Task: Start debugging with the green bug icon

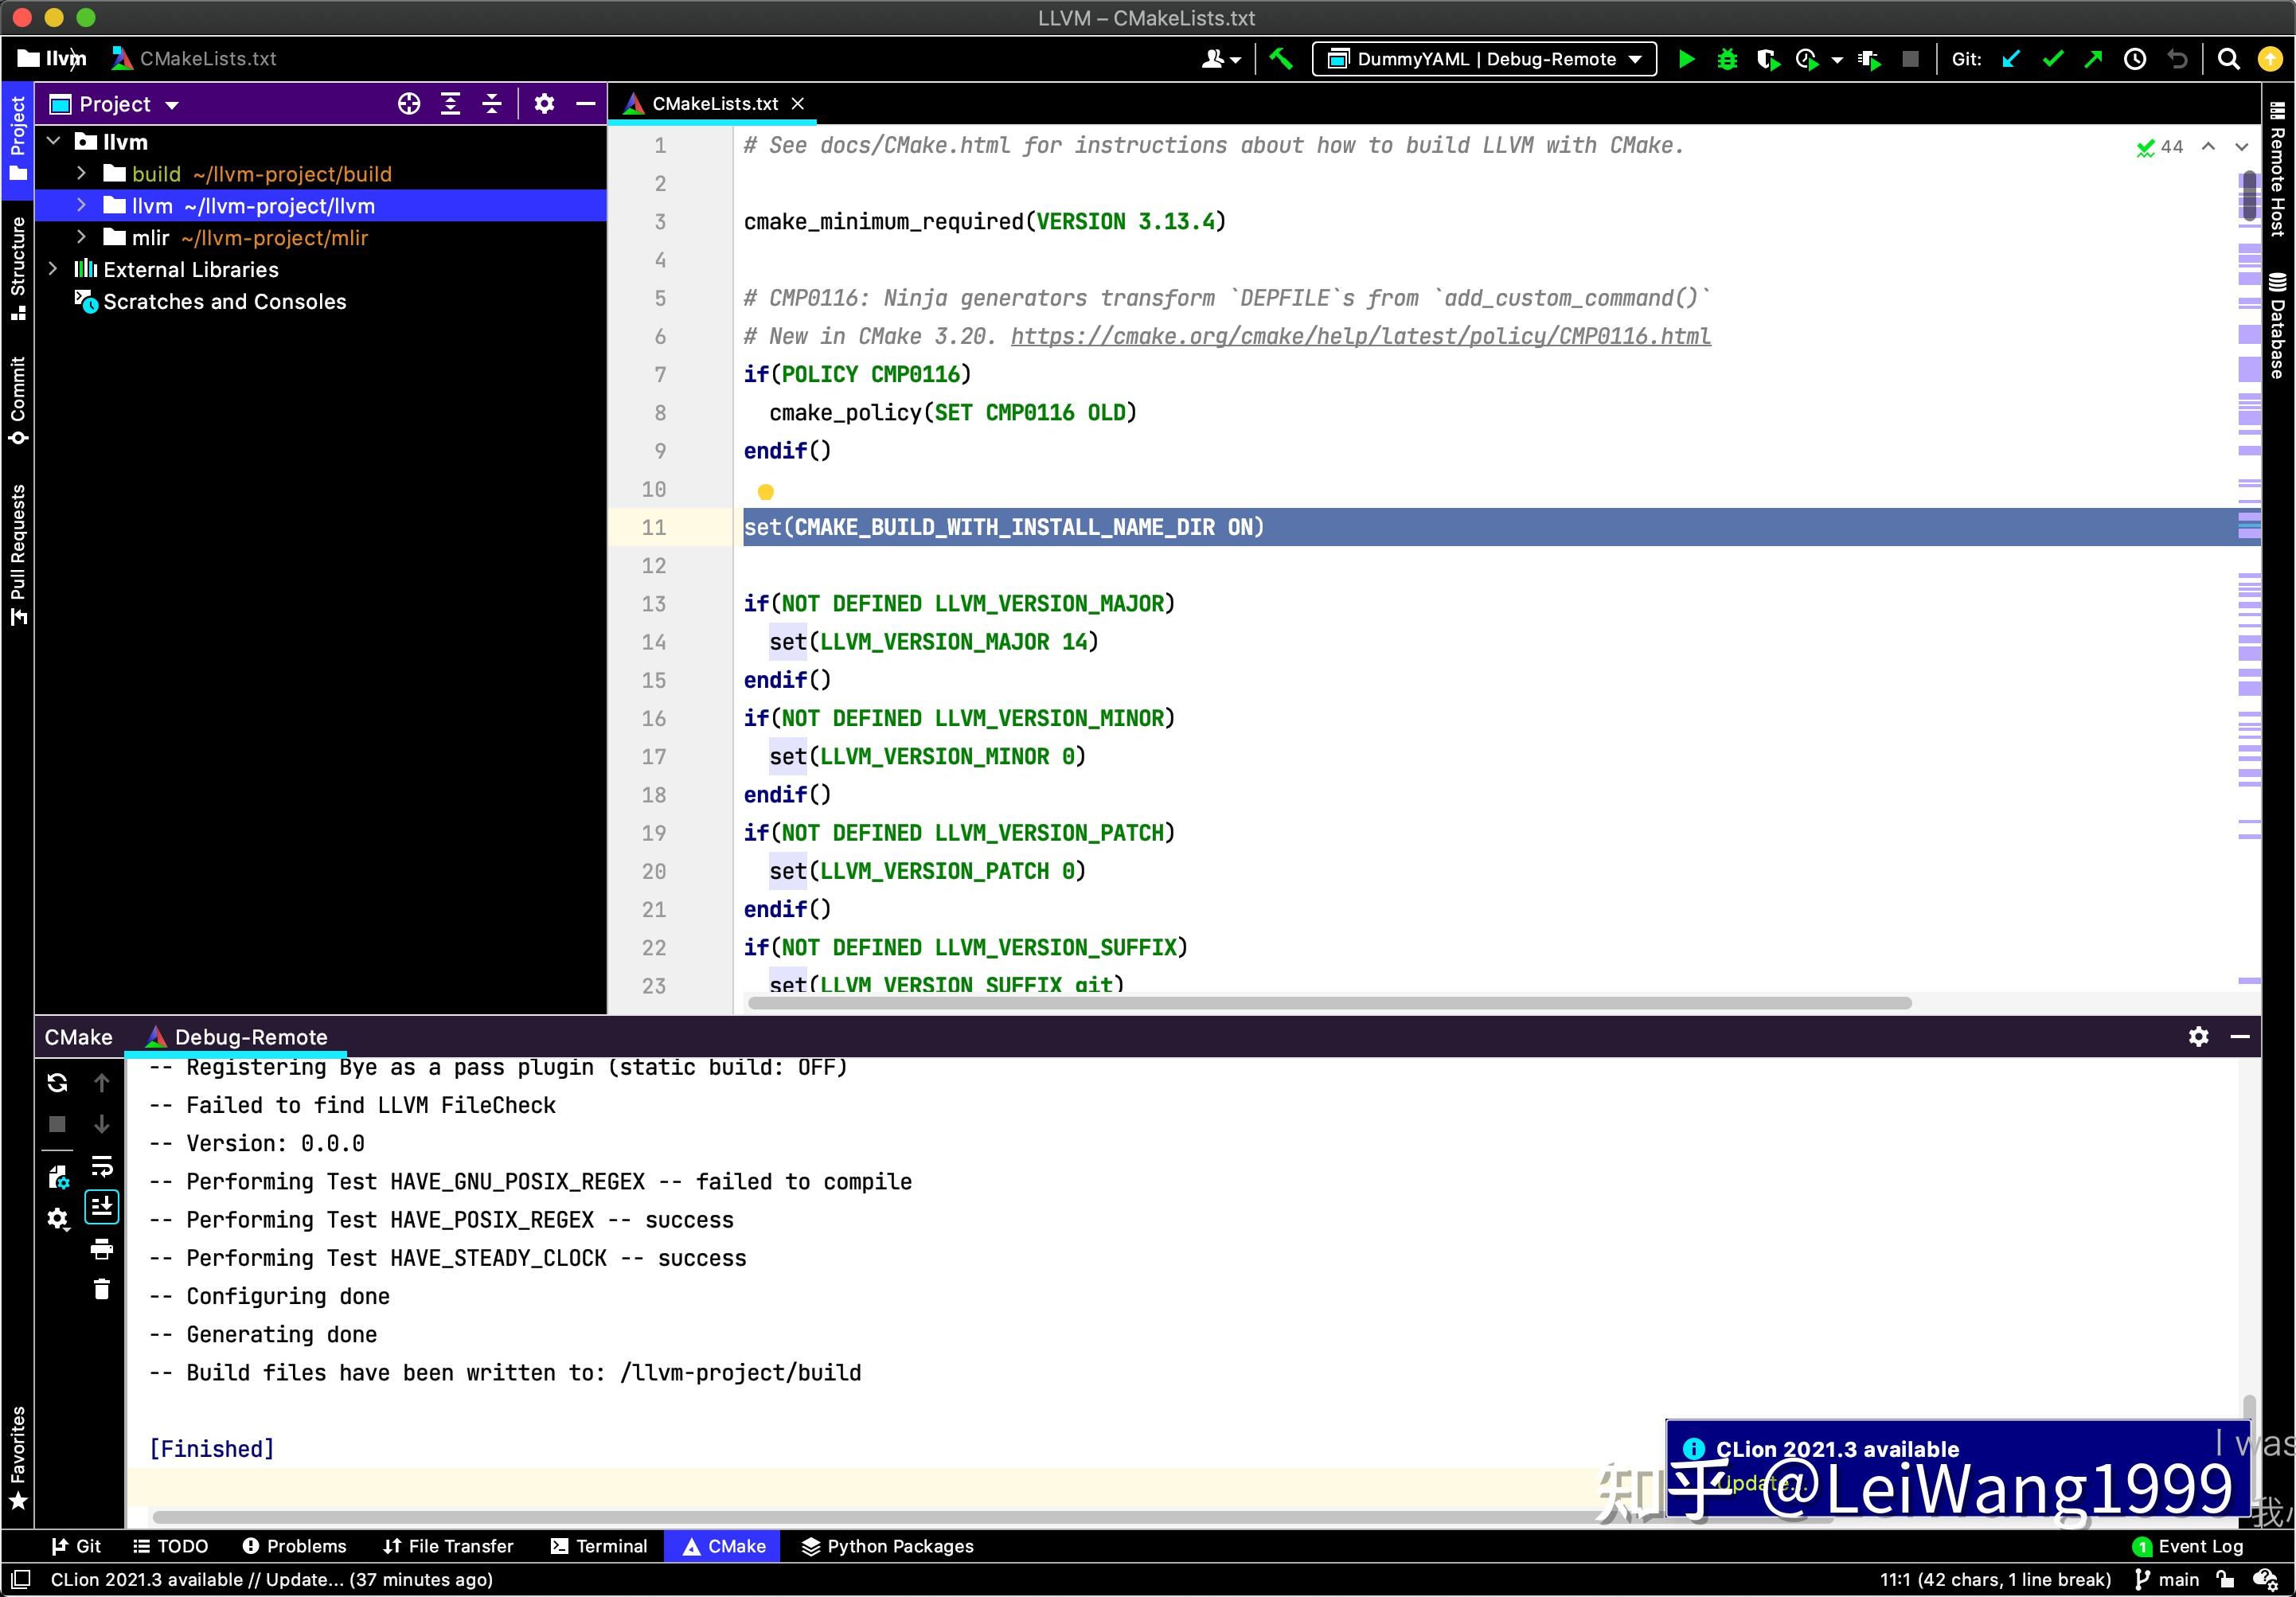Action: click(1727, 59)
